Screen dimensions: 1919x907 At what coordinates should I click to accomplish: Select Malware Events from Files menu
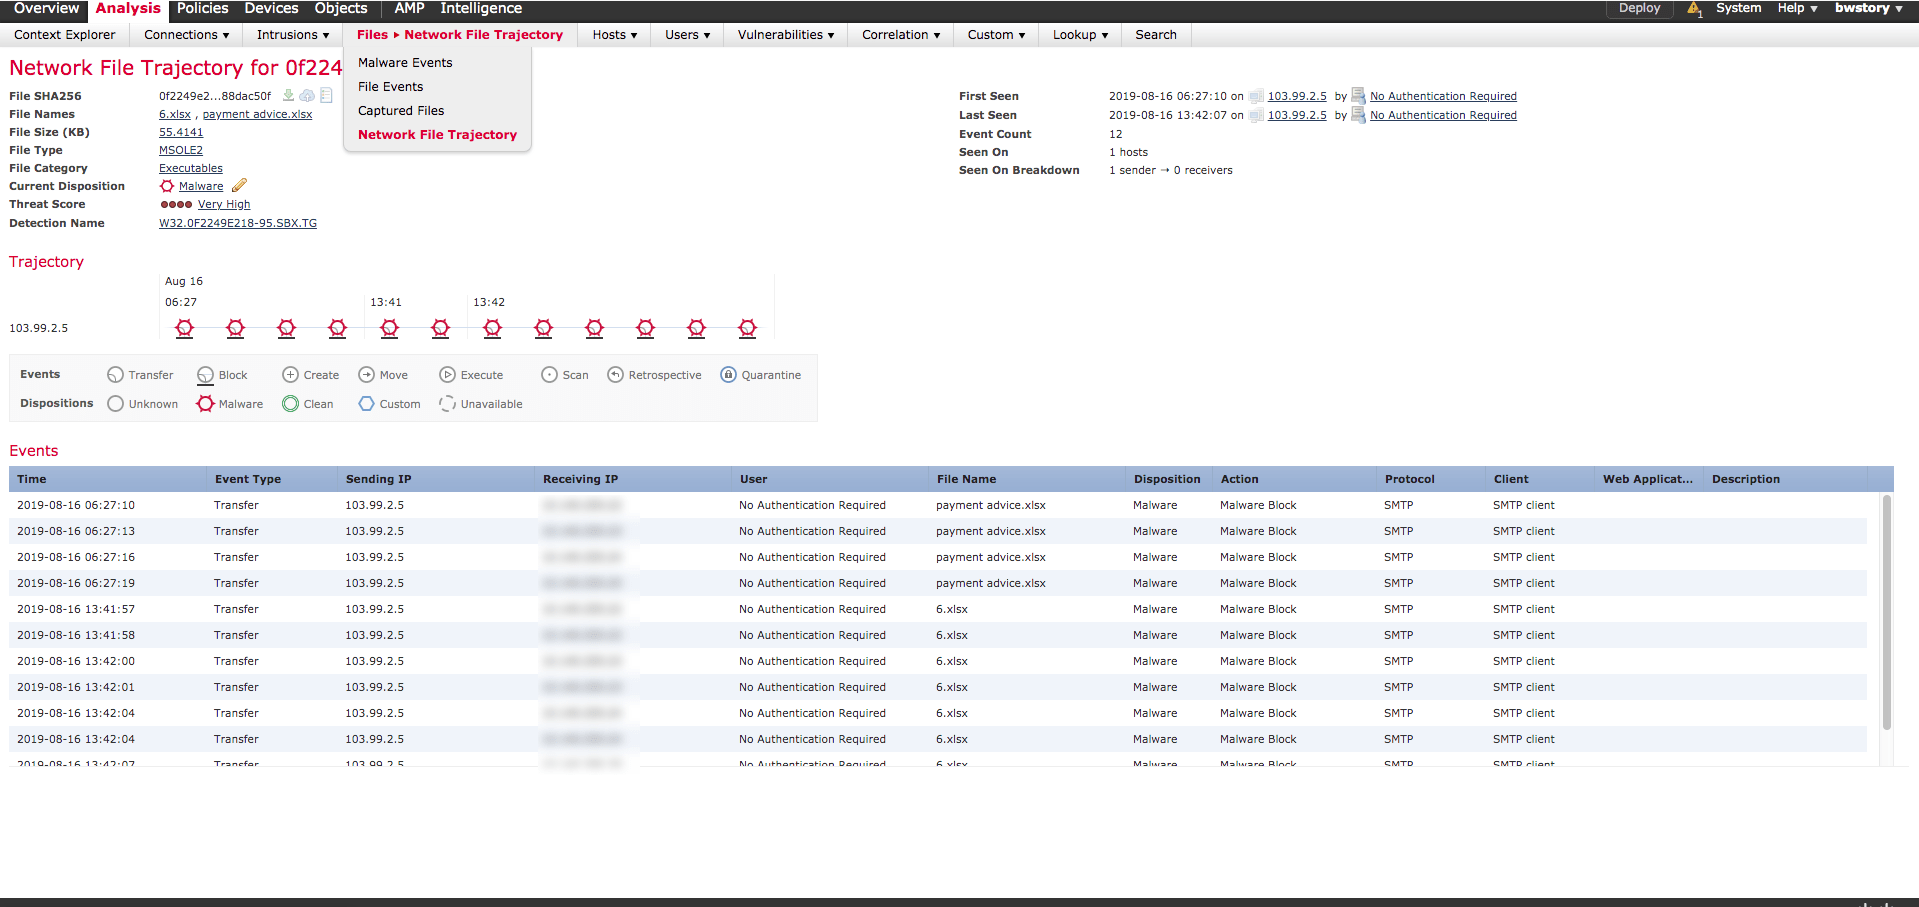[x=405, y=63]
